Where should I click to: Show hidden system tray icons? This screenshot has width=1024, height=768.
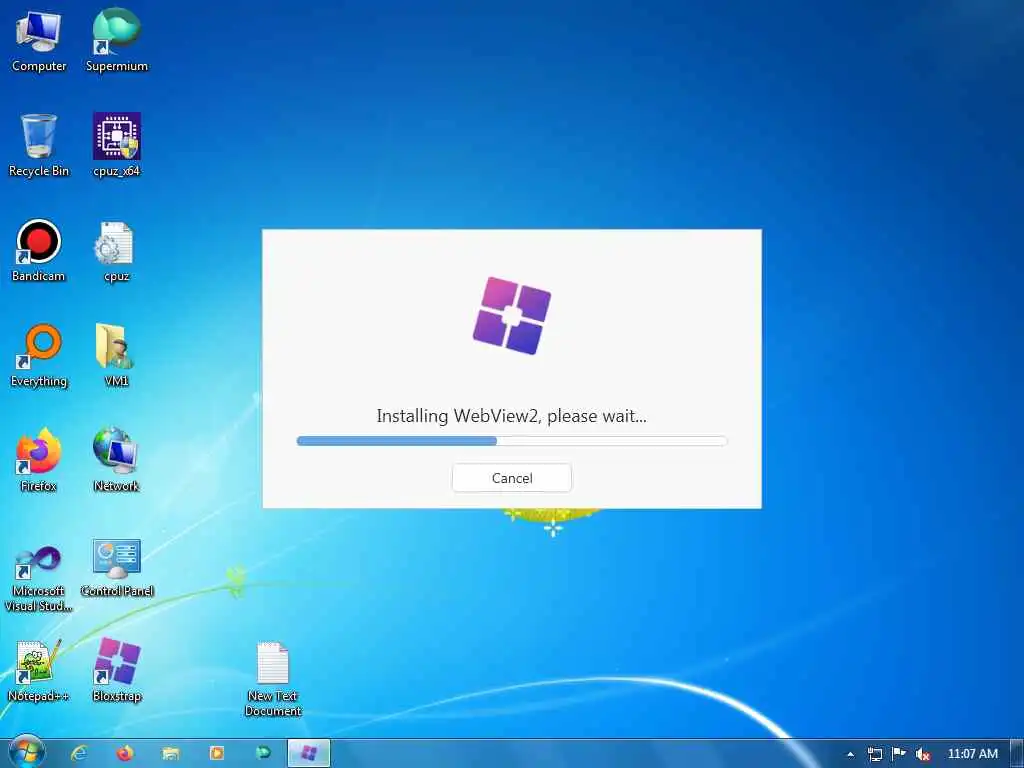pos(850,754)
